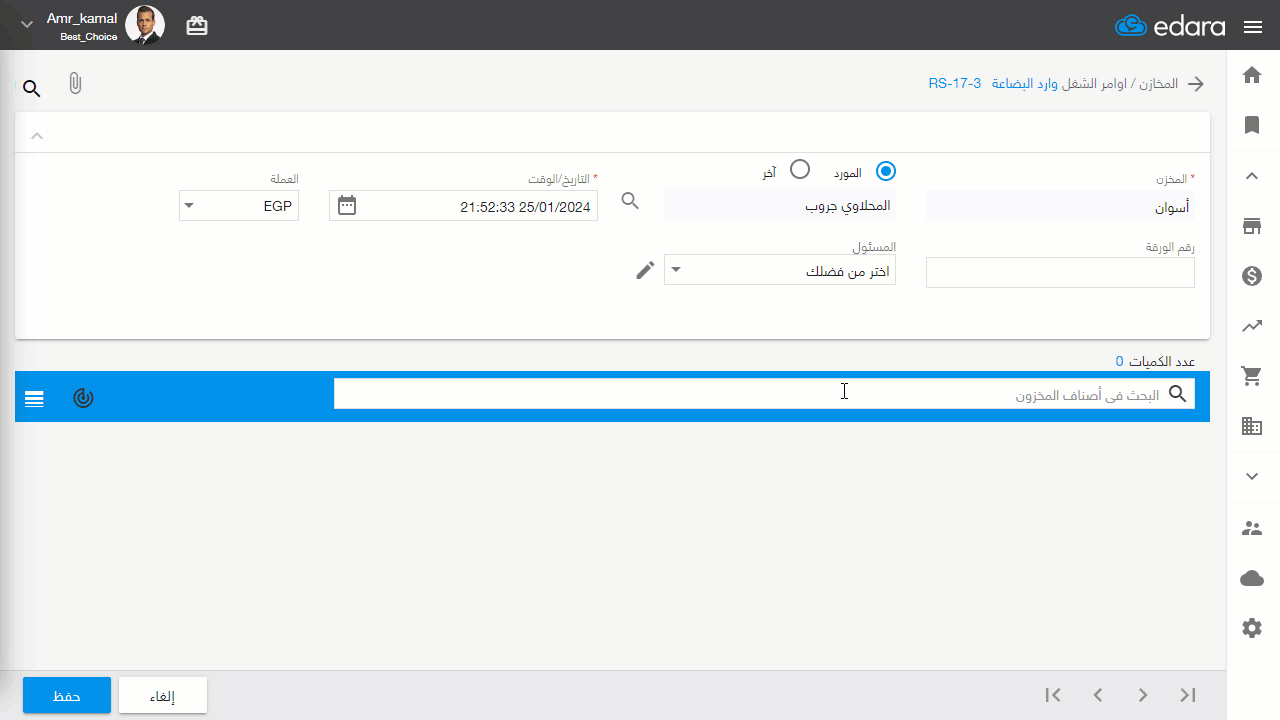1280x720 pixels.
Task: Open the shopping cart module
Action: pyautogui.click(x=1252, y=376)
